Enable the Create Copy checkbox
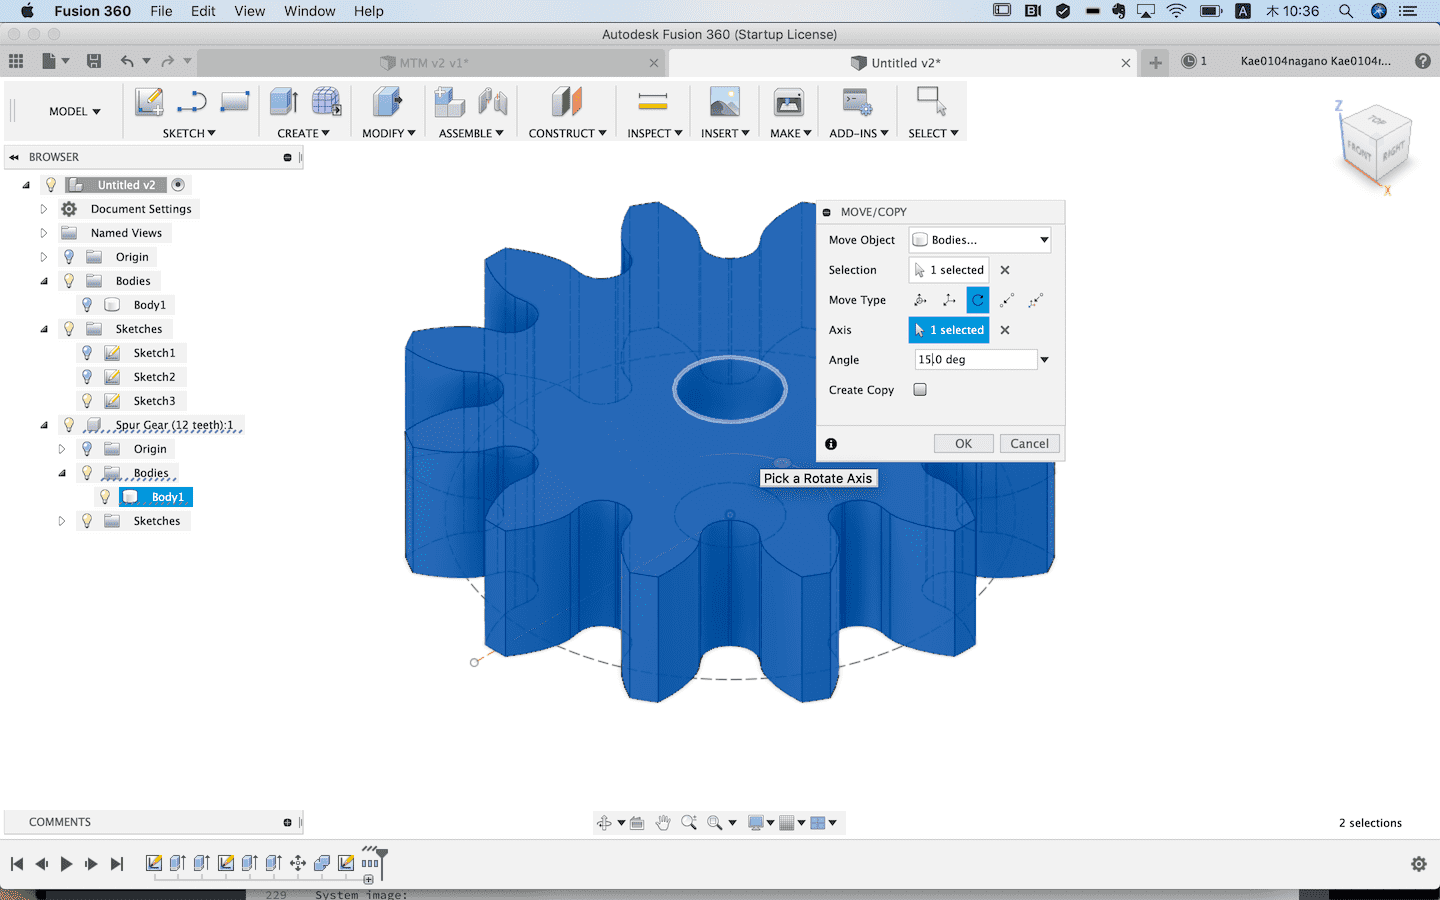Viewport: 1440px width, 900px height. pyautogui.click(x=920, y=390)
